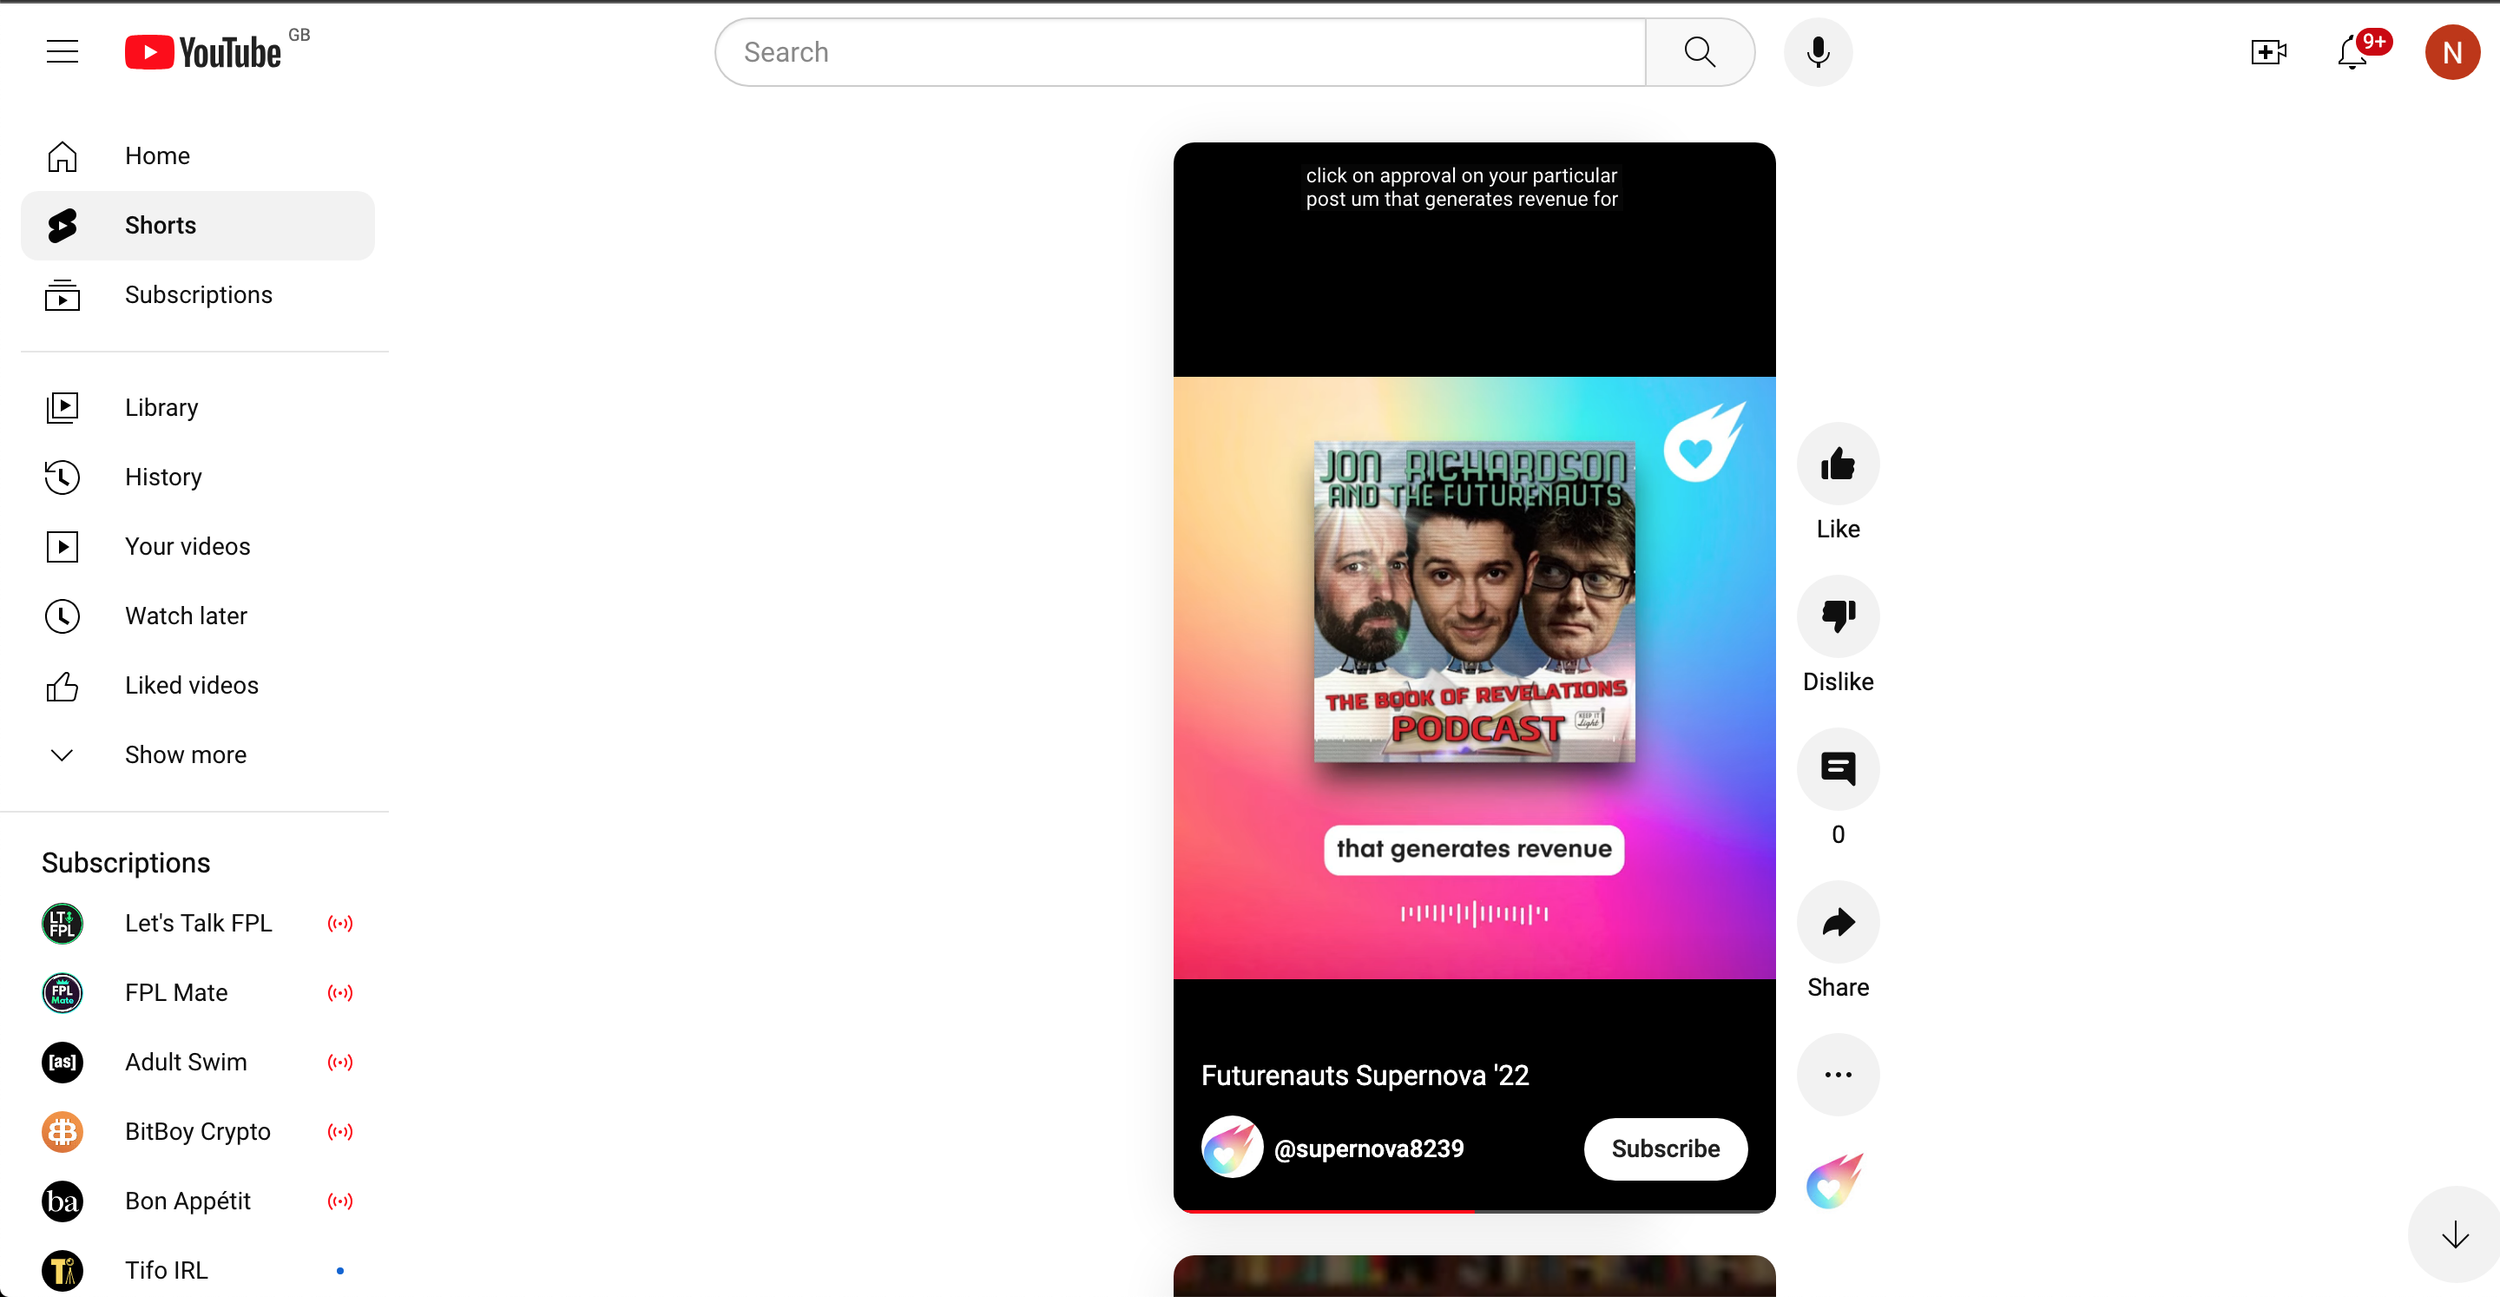Viewport: 2500px width, 1297px height.
Task: Click the Shorts icon in sidebar
Action: 61,225
